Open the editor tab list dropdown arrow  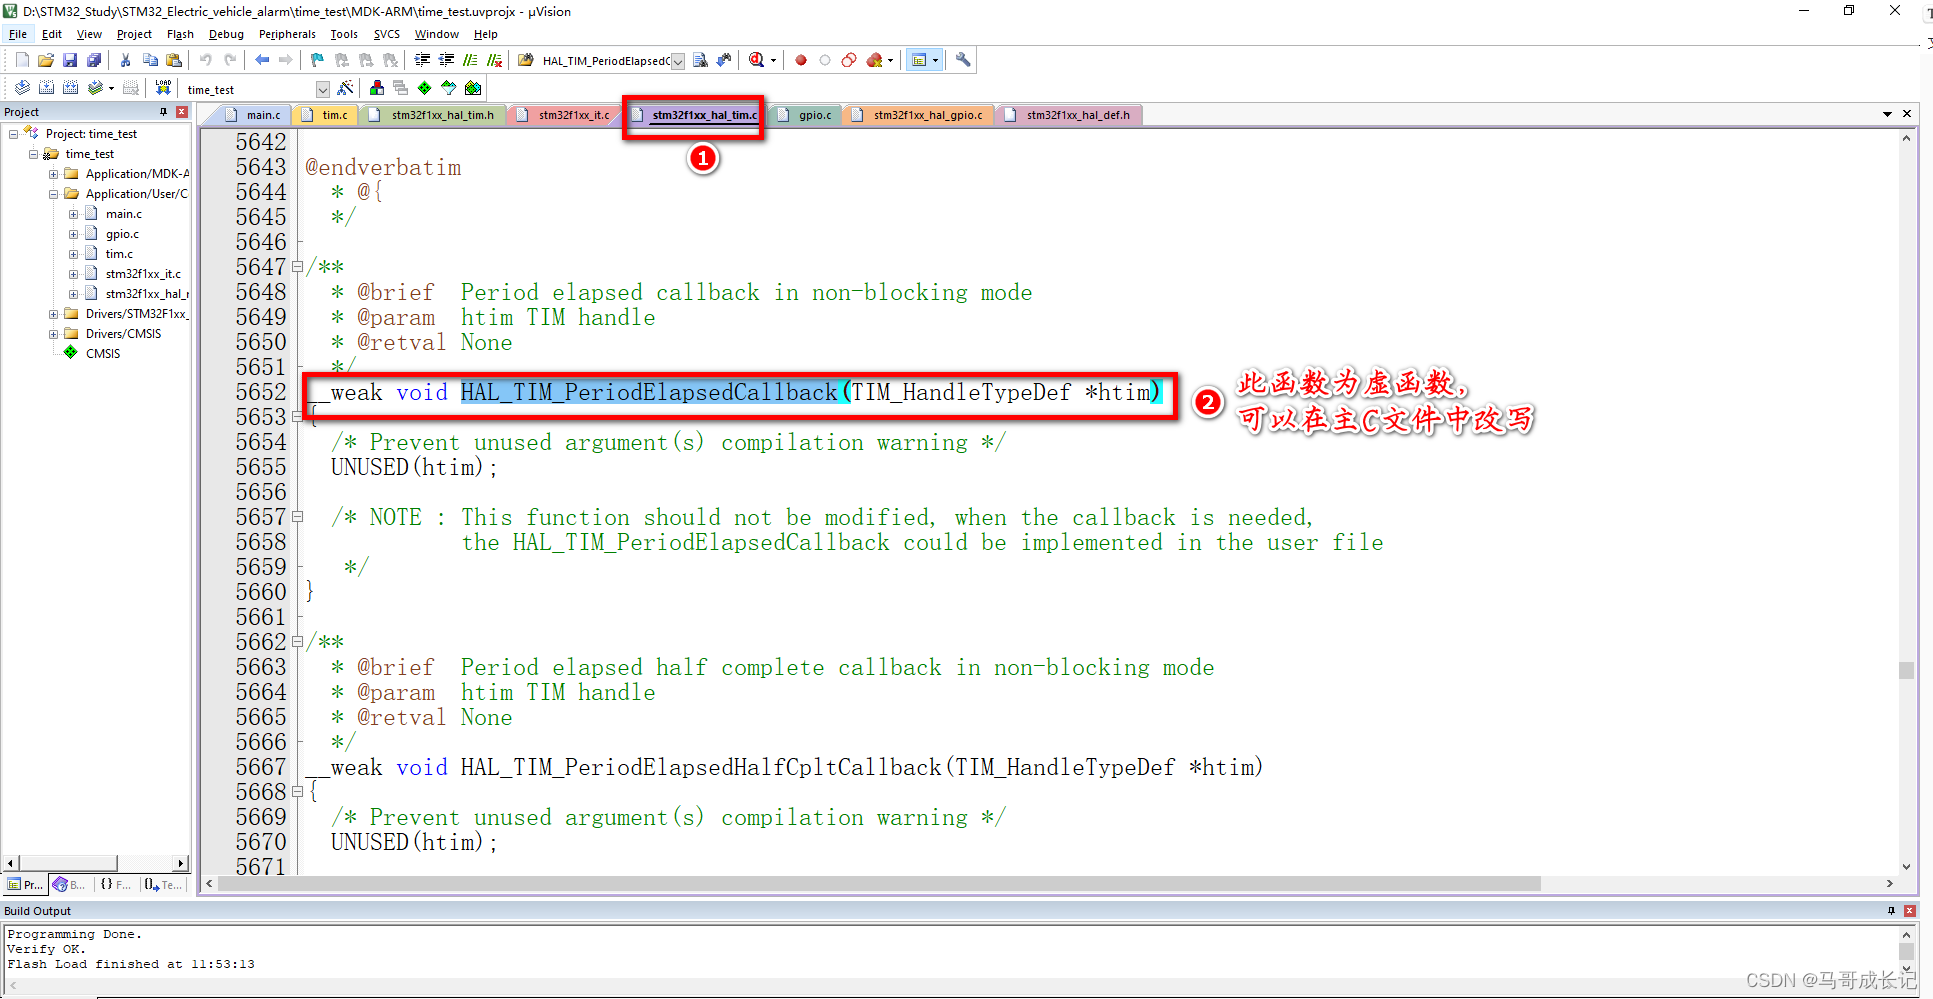pos(1887,114)
